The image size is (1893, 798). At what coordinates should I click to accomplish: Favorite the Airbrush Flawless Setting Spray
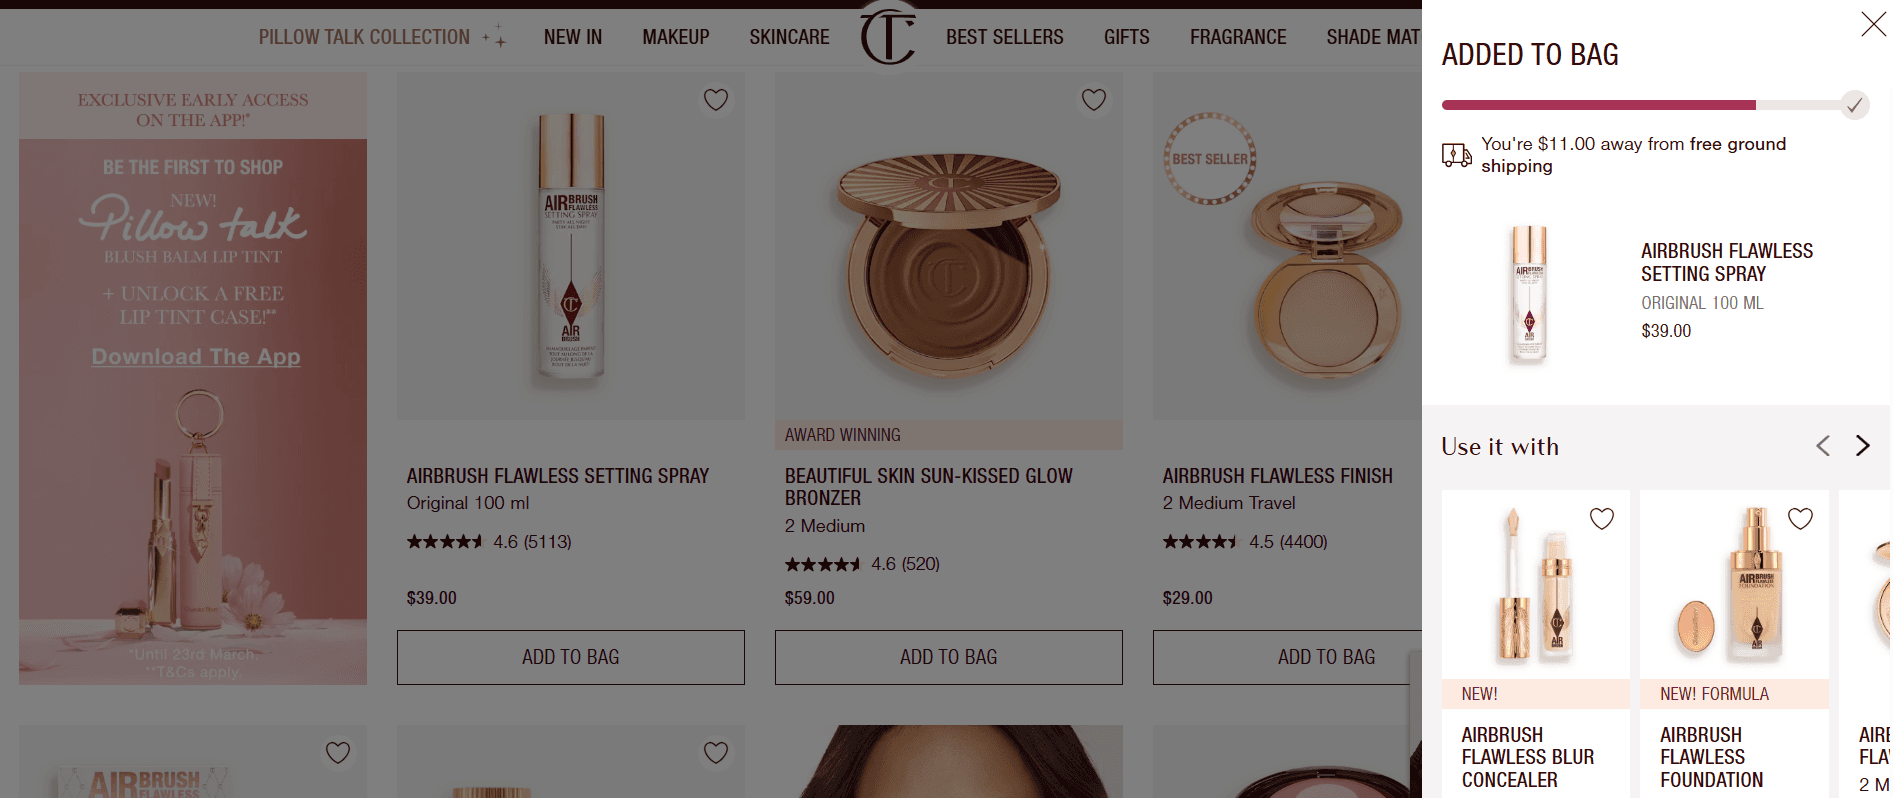pyautogui.click(x=716, y=100)
